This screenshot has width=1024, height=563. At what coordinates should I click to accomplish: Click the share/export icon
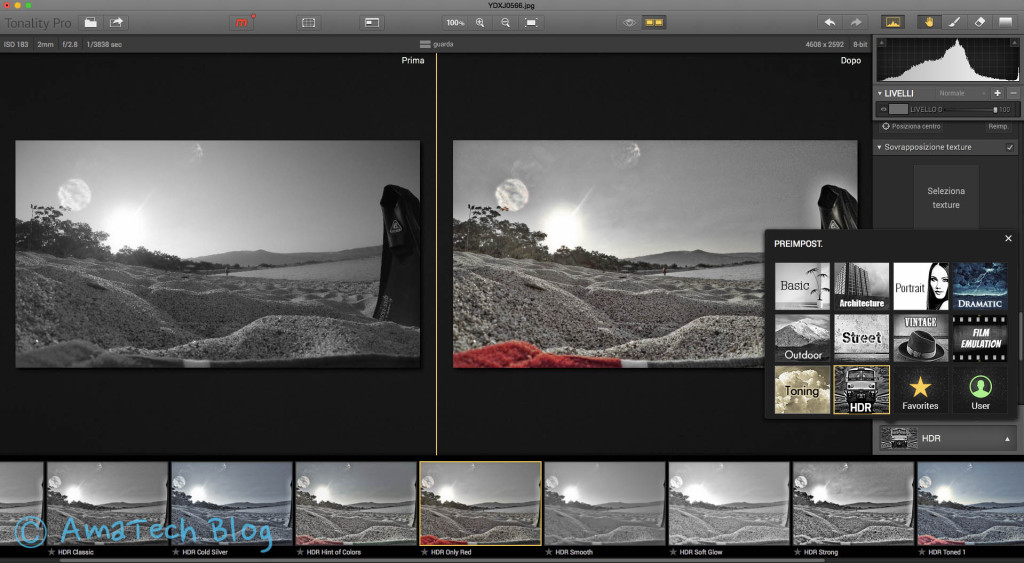point(116,22)
